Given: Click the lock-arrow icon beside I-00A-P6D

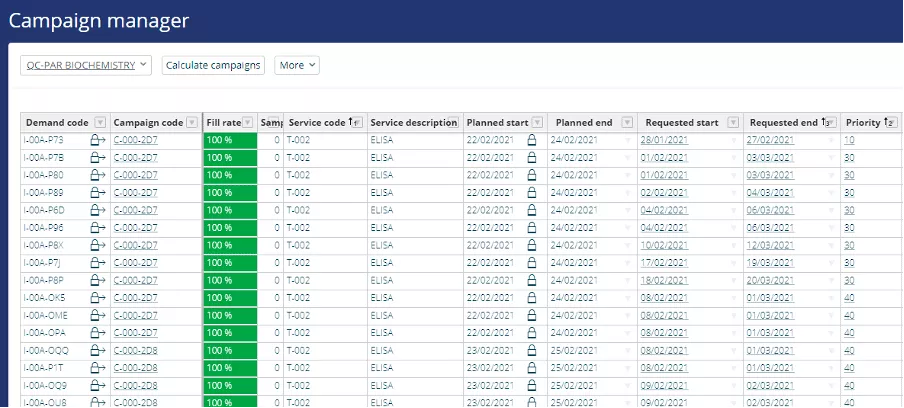Looking at the screenshot, I should click(98, 210).
